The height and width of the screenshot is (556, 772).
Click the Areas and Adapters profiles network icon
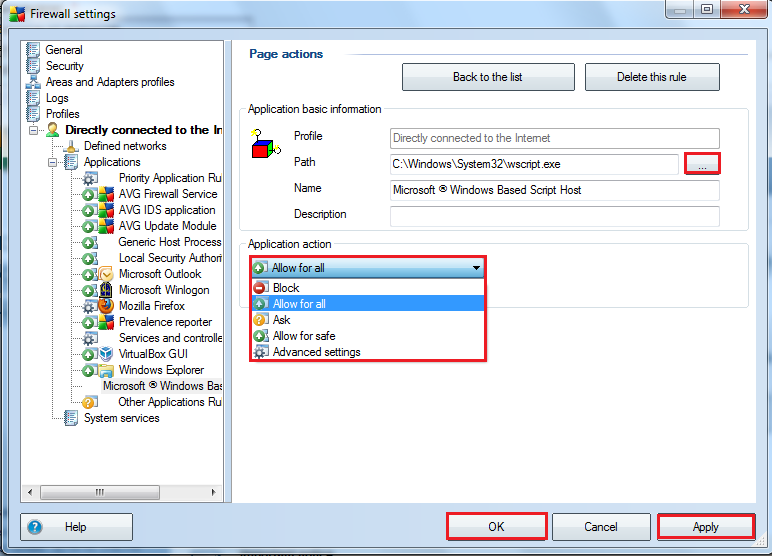click(x=33, y=82)
